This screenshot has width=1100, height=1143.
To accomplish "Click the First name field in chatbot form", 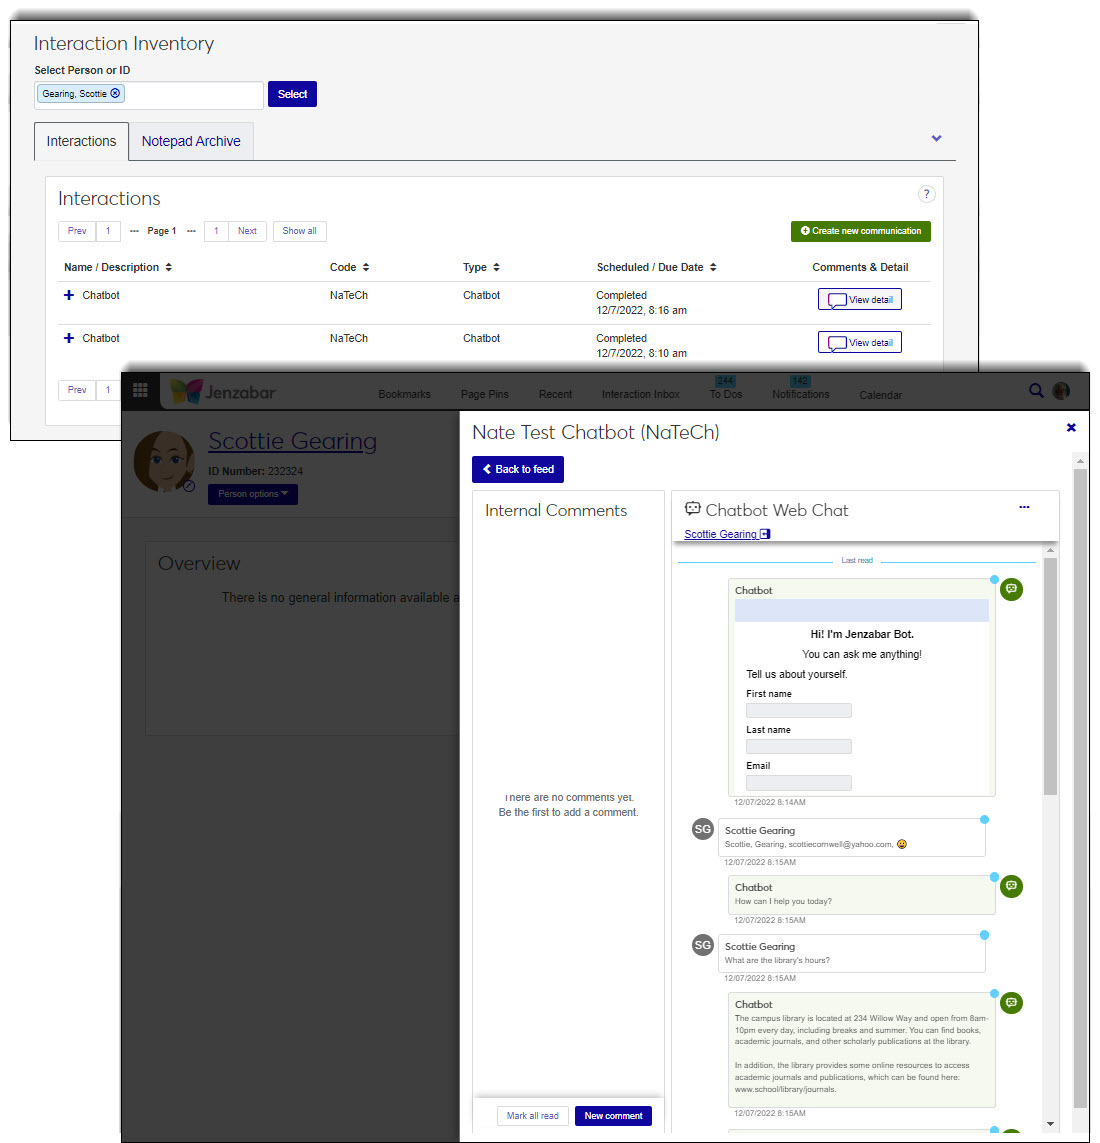I will (x=798, y=711).
